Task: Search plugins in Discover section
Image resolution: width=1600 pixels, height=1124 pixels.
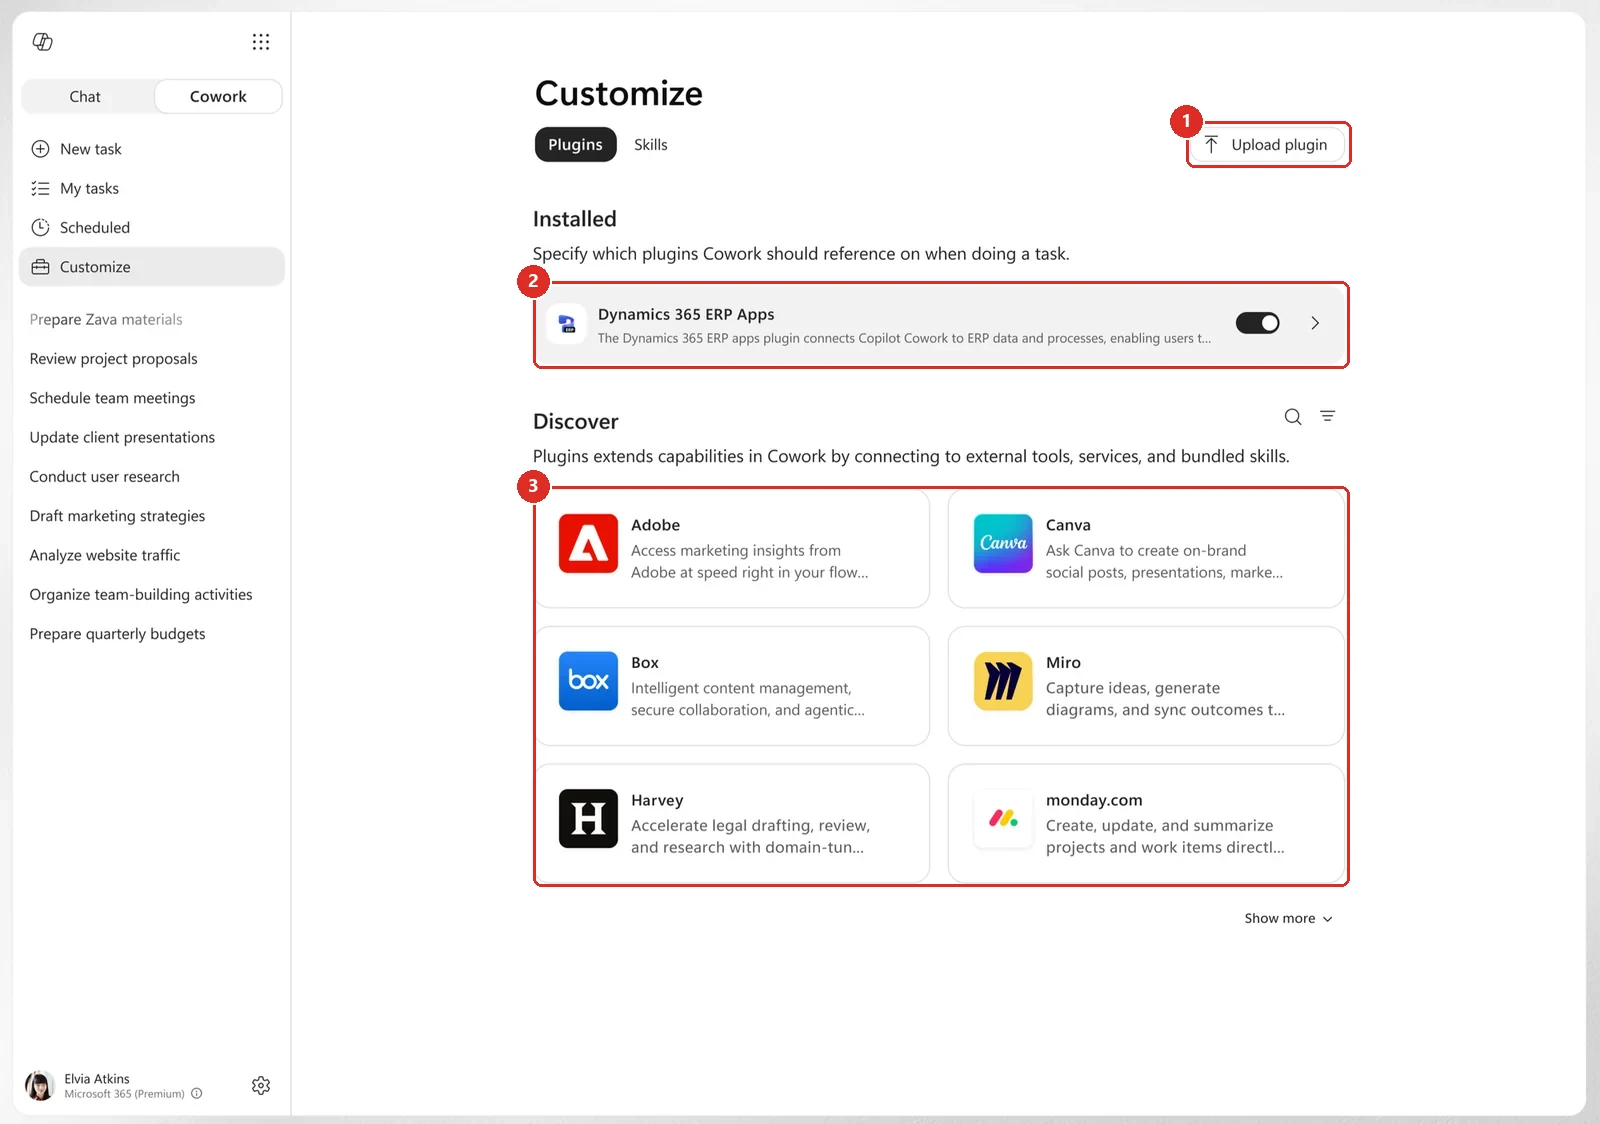Action: 1293,417
